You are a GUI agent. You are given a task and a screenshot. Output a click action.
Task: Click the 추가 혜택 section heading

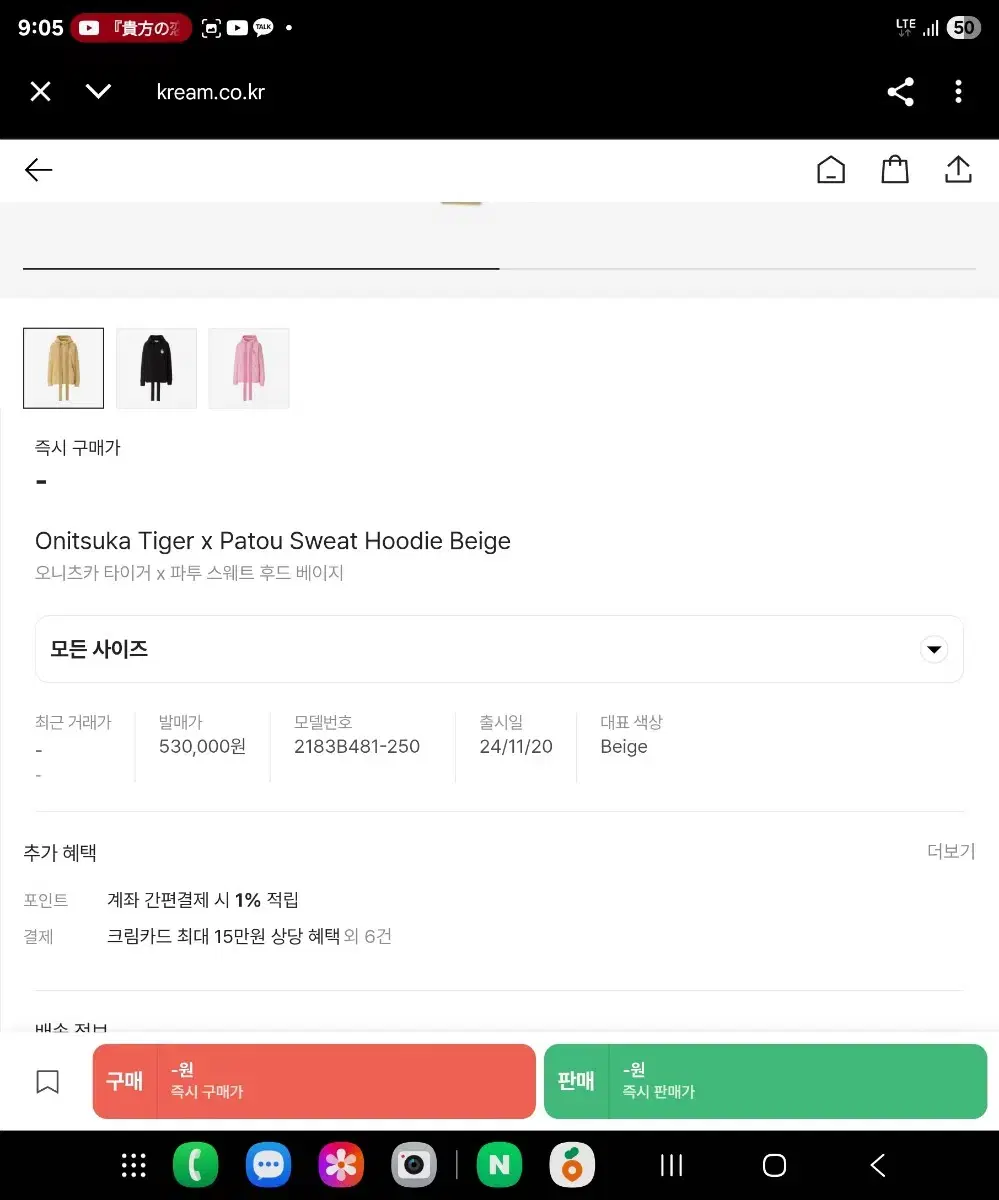[60, 853]
